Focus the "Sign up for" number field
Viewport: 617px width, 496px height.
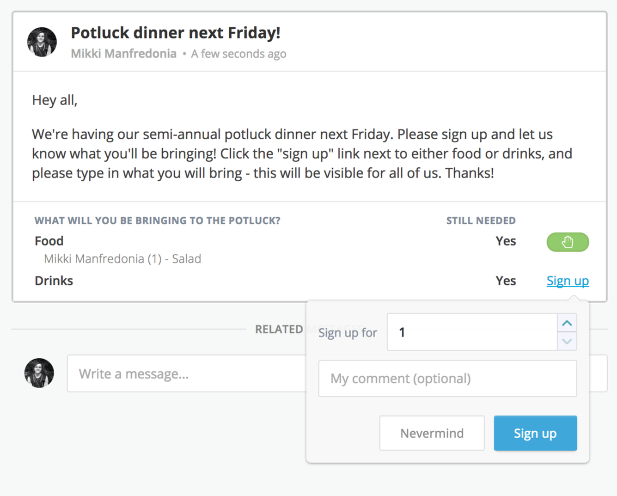[x=470, y=332]
